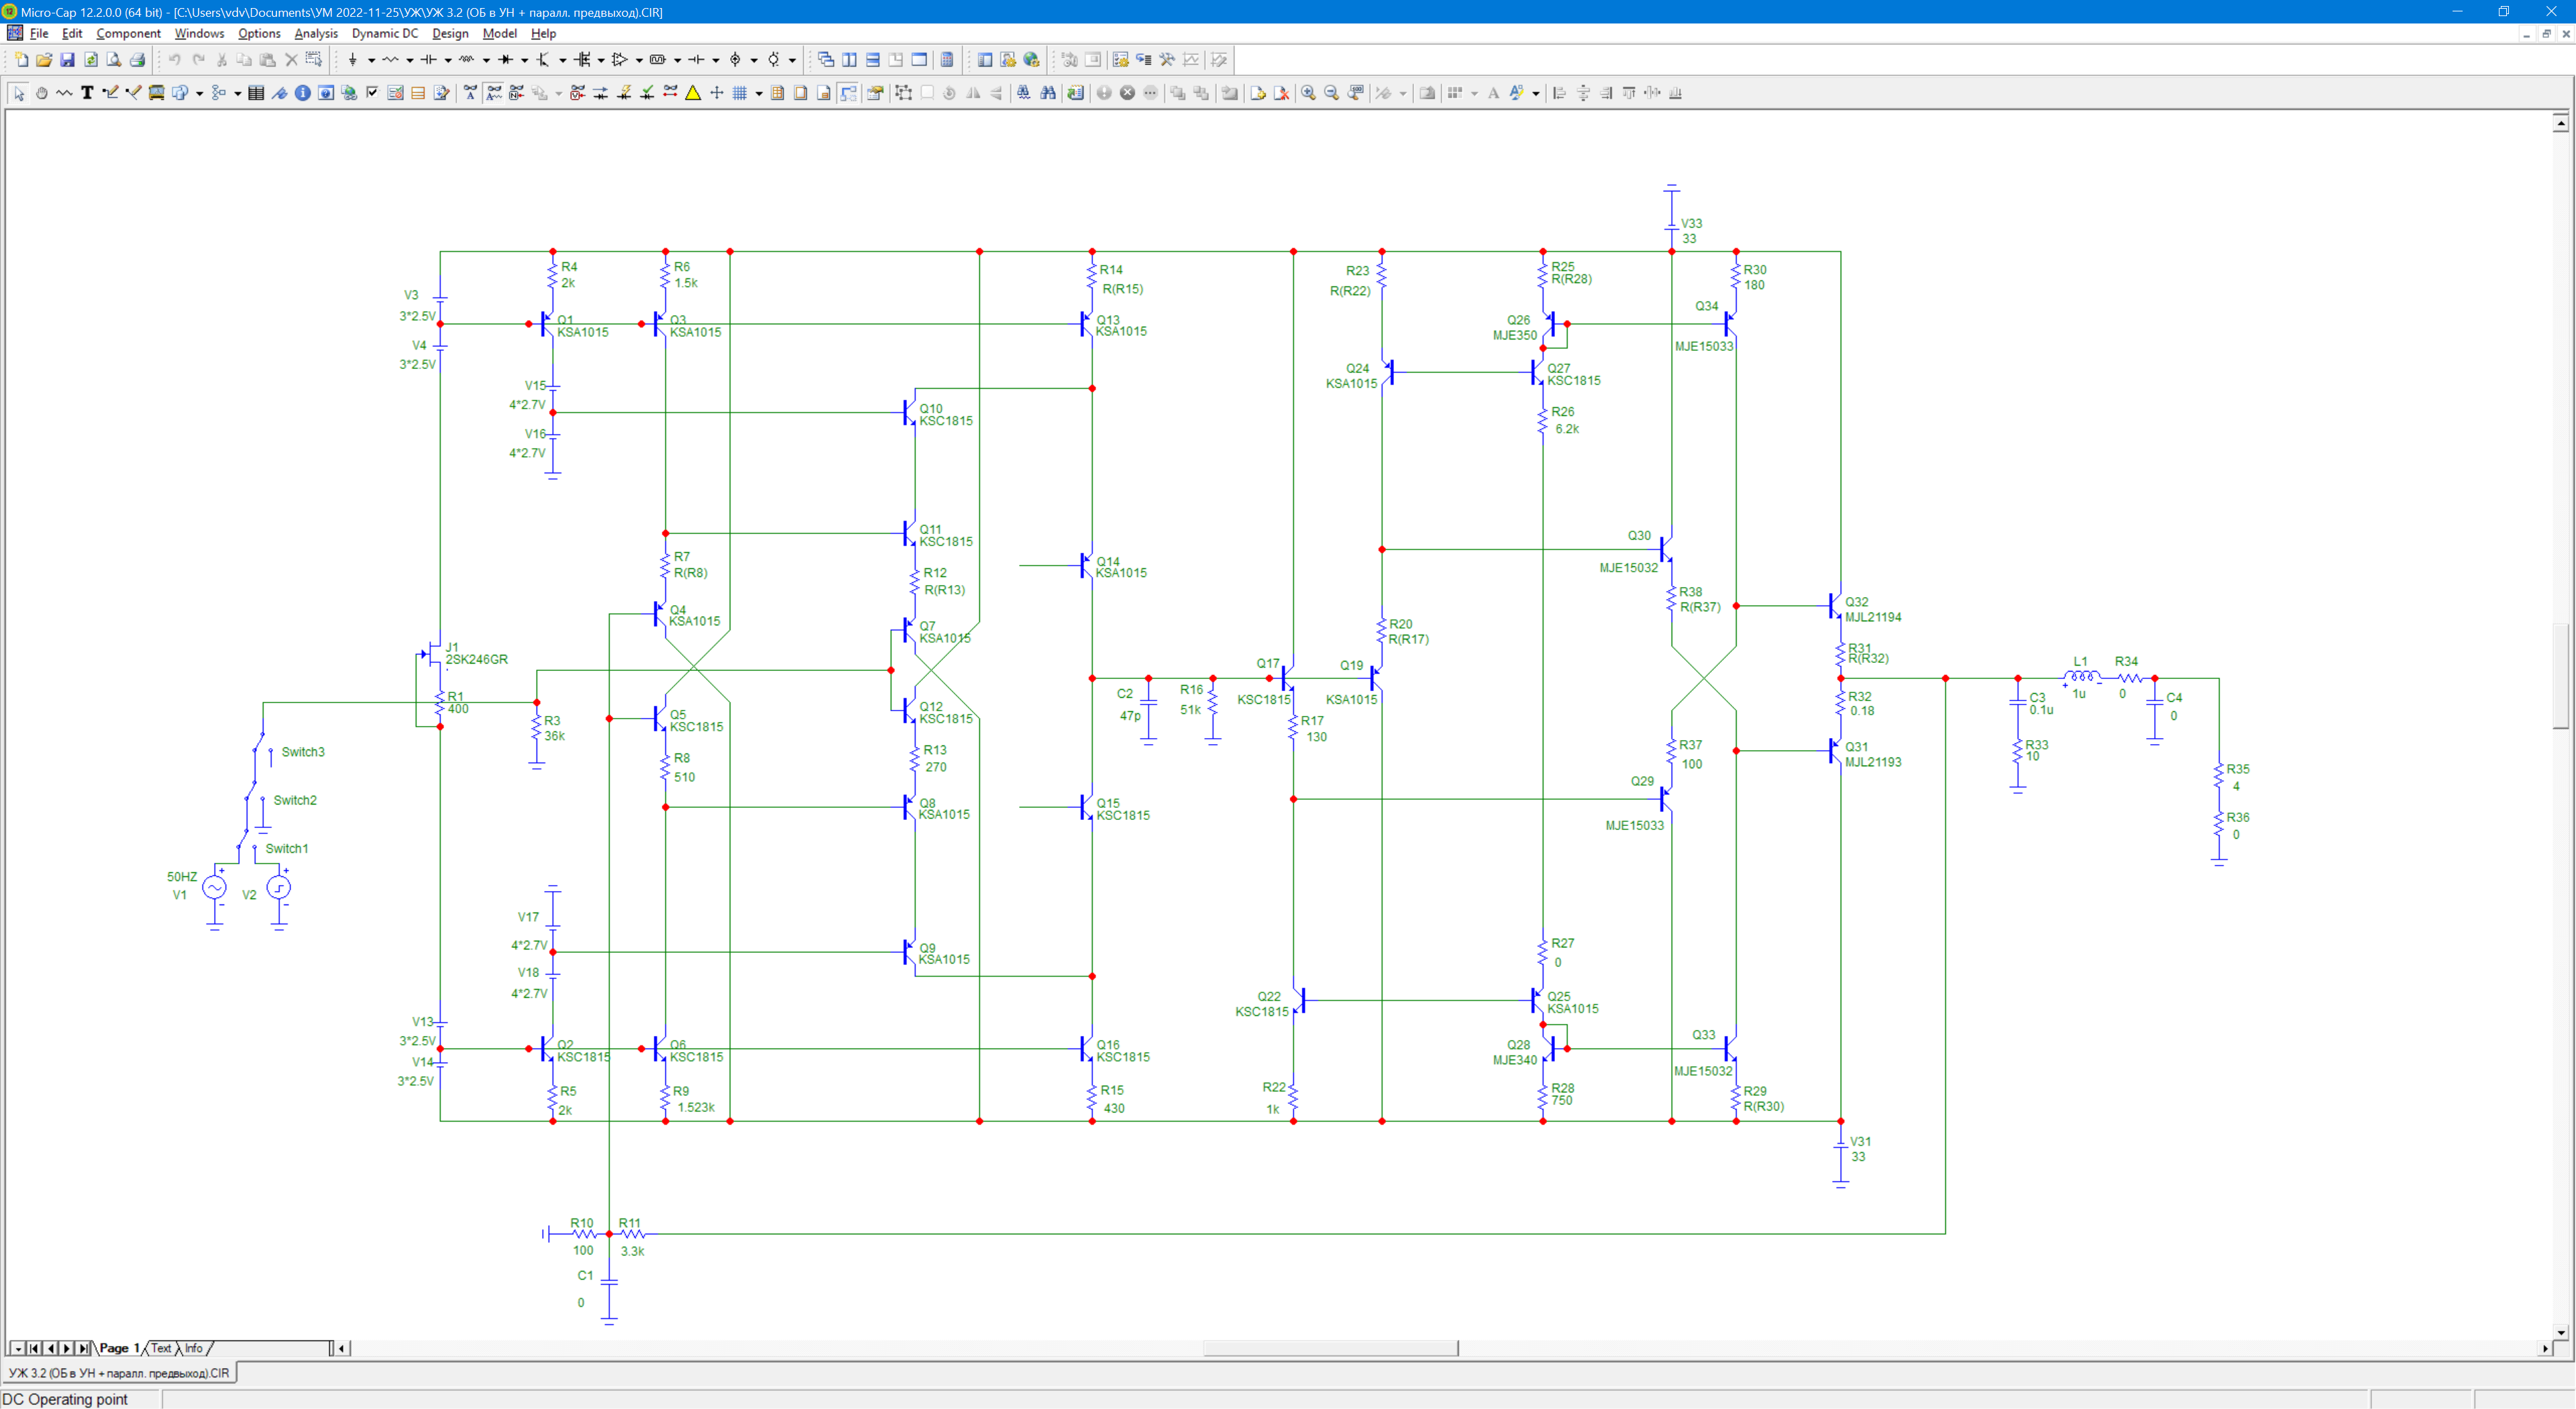Expand the text color dropdown arrow

point(1536,93)
